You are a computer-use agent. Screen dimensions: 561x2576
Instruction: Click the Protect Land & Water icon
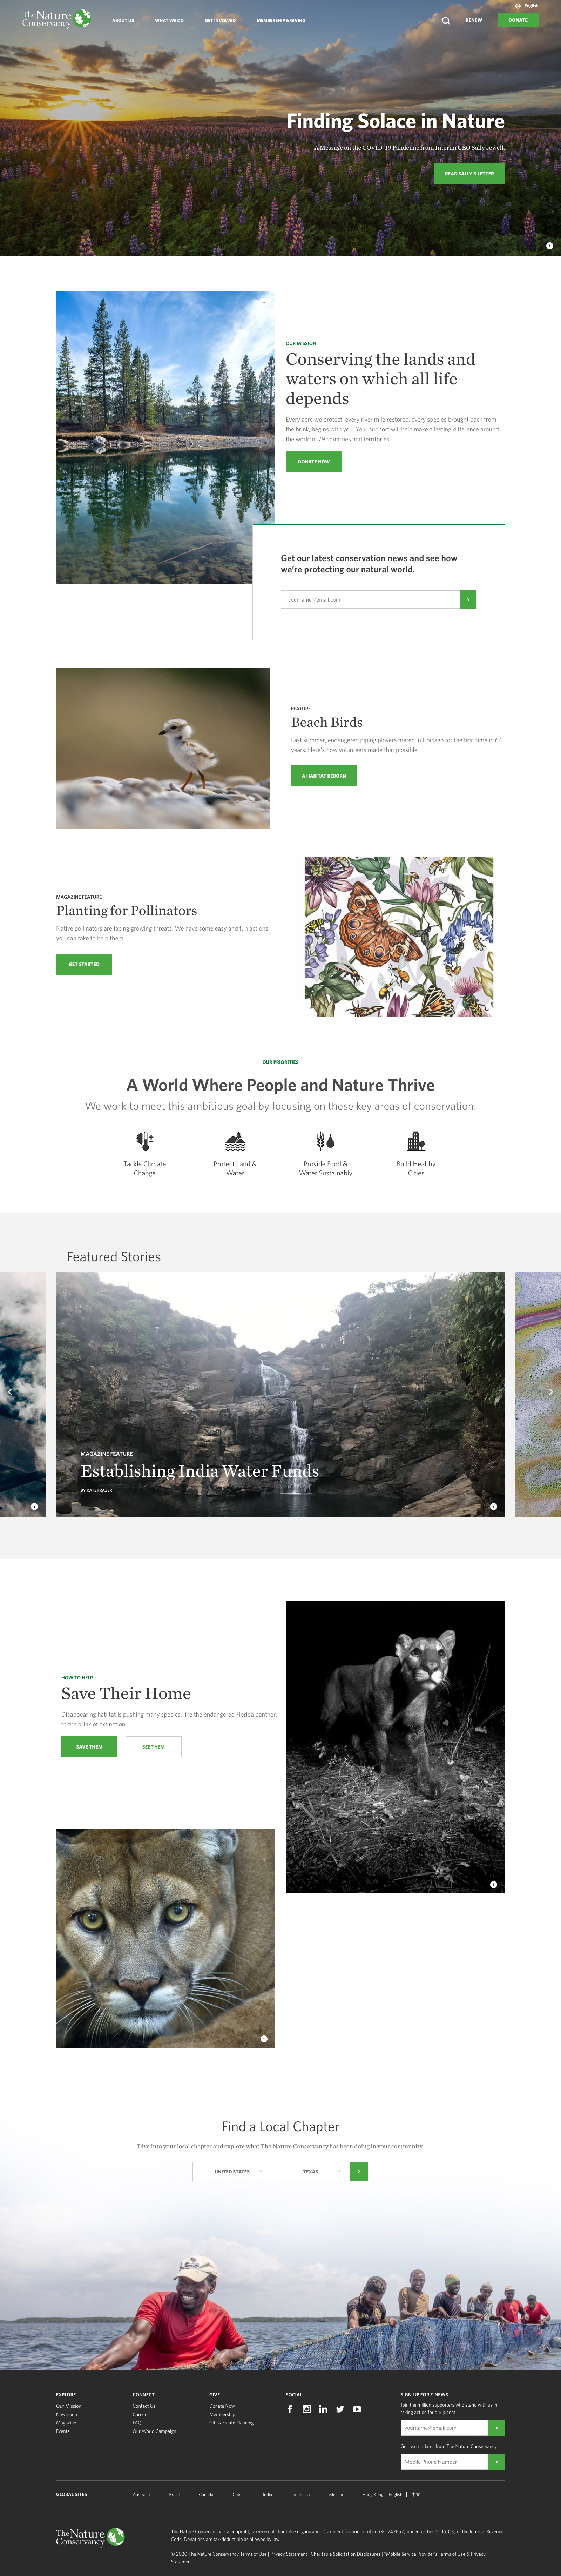coord(235,1141)
